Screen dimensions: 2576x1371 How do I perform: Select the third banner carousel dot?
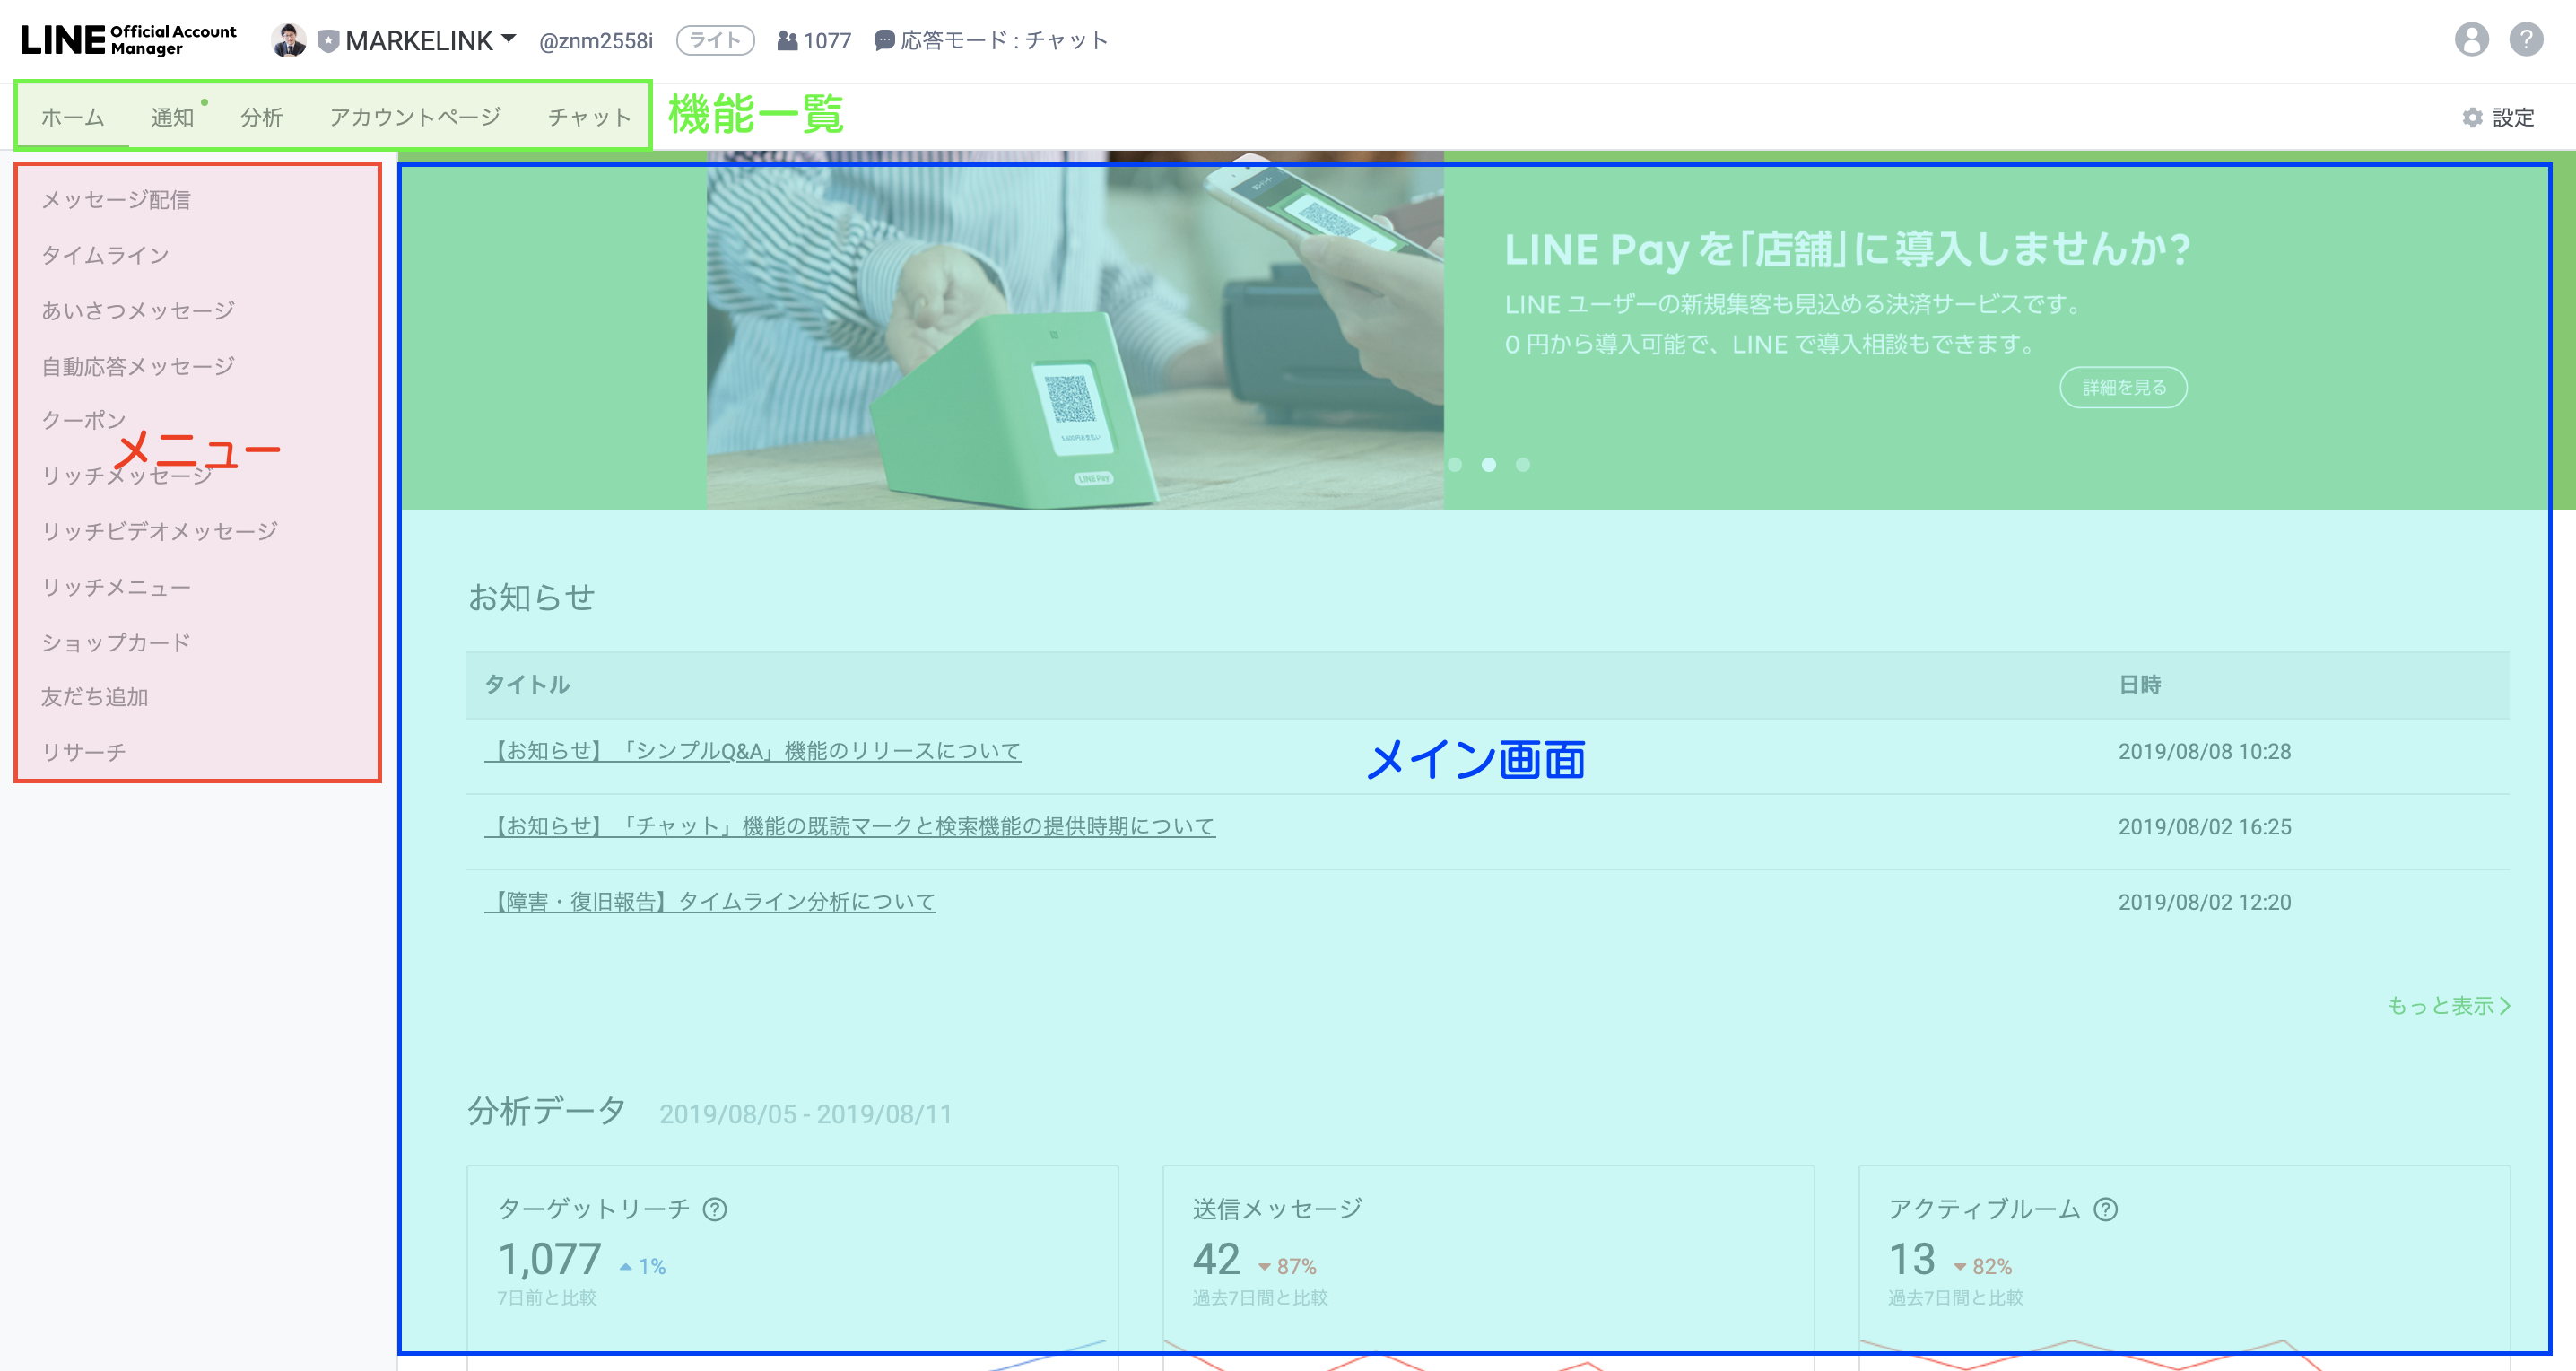coord(1522,464)
